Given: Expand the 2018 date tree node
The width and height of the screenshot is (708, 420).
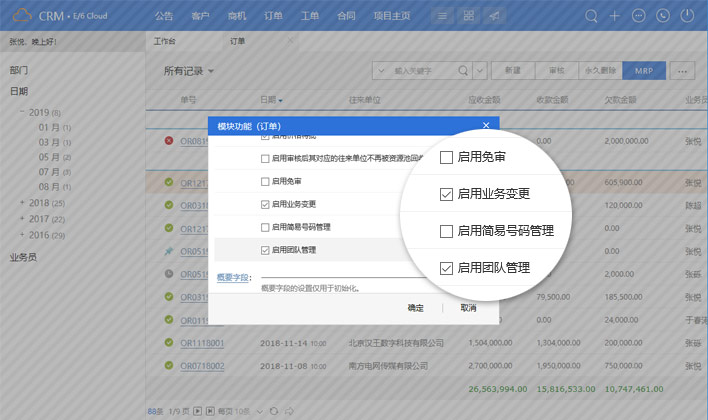Looking at the screenshot, I should coord(22,203).
